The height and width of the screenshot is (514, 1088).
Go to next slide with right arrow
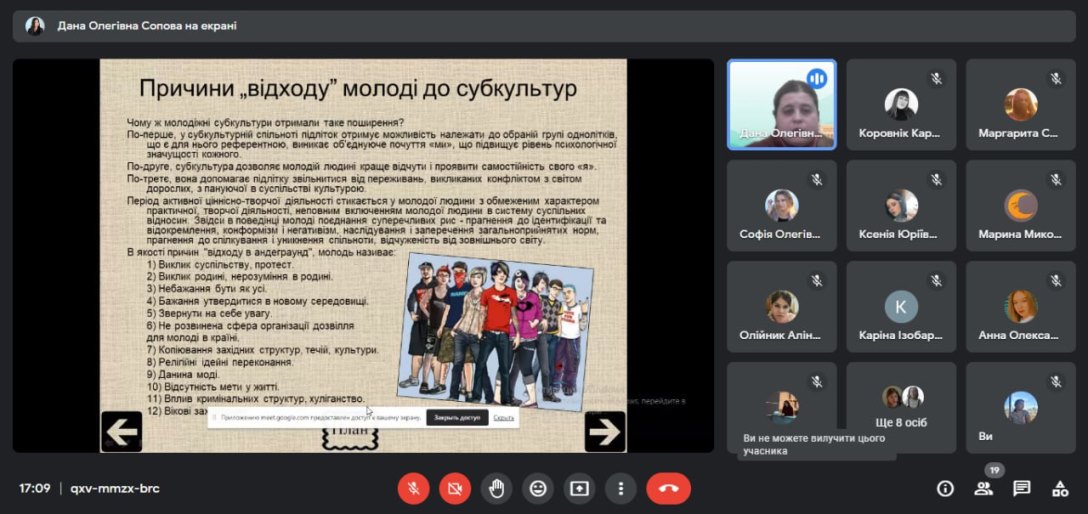click(604, 431)
